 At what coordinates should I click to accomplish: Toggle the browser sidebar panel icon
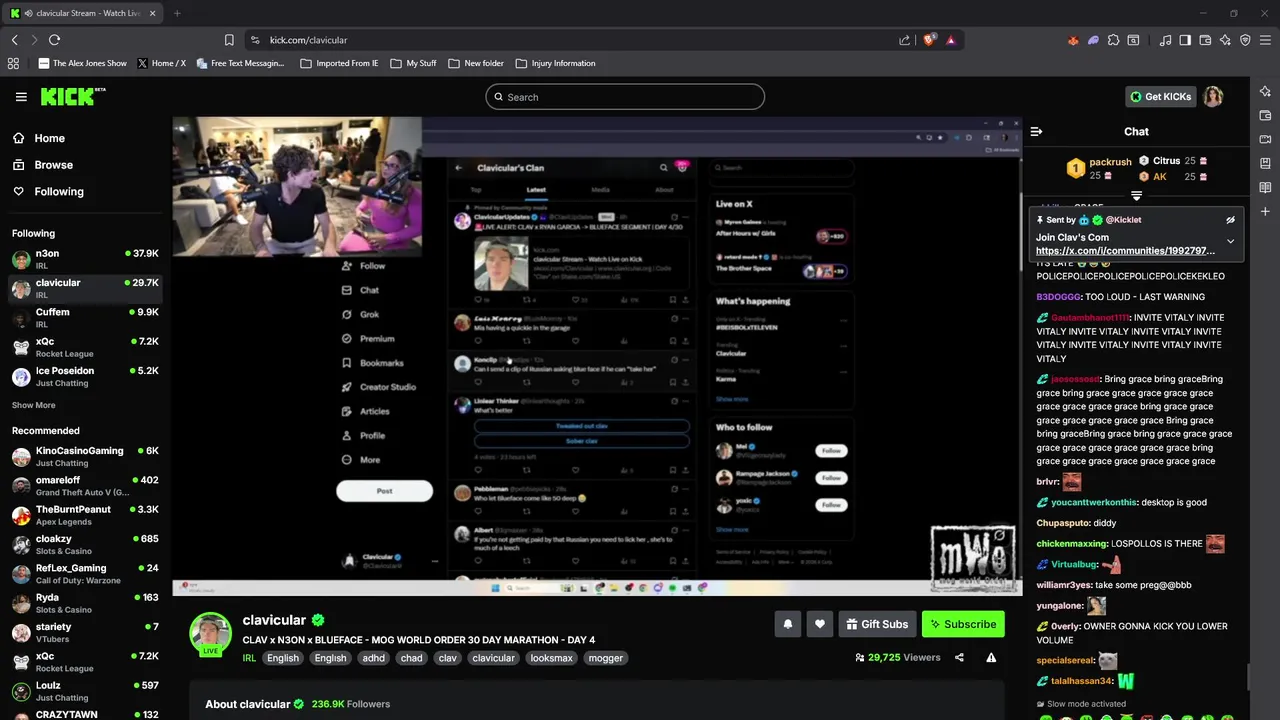click(x=1185, y=40)
